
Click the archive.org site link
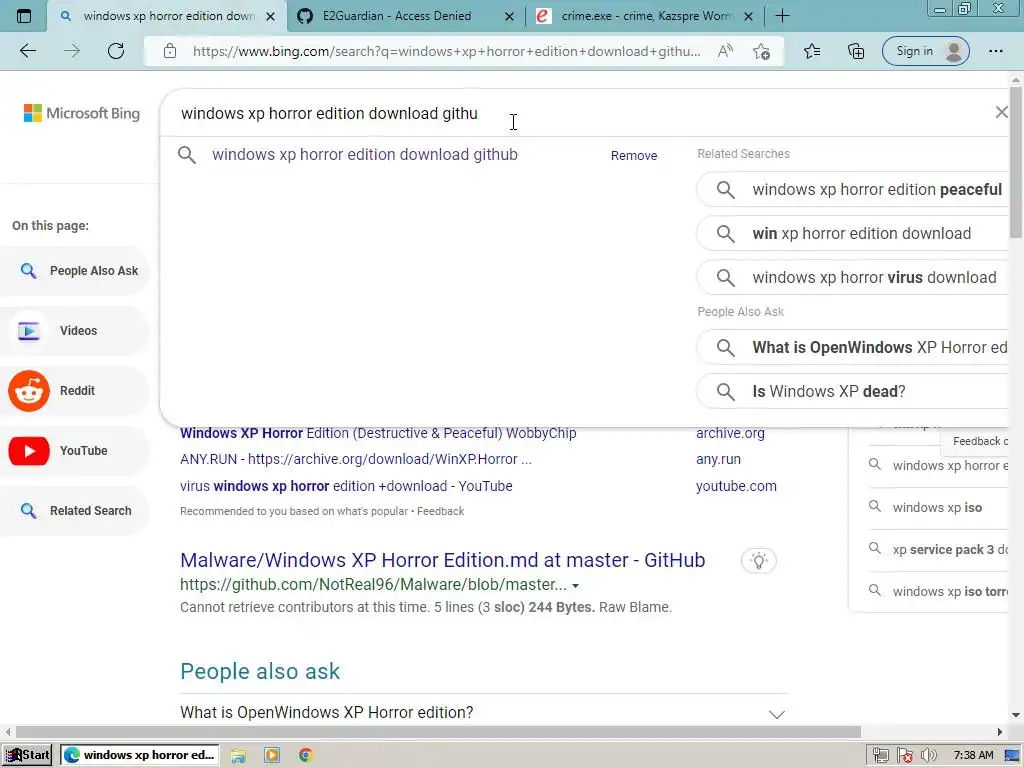click(x=729, y=433)
